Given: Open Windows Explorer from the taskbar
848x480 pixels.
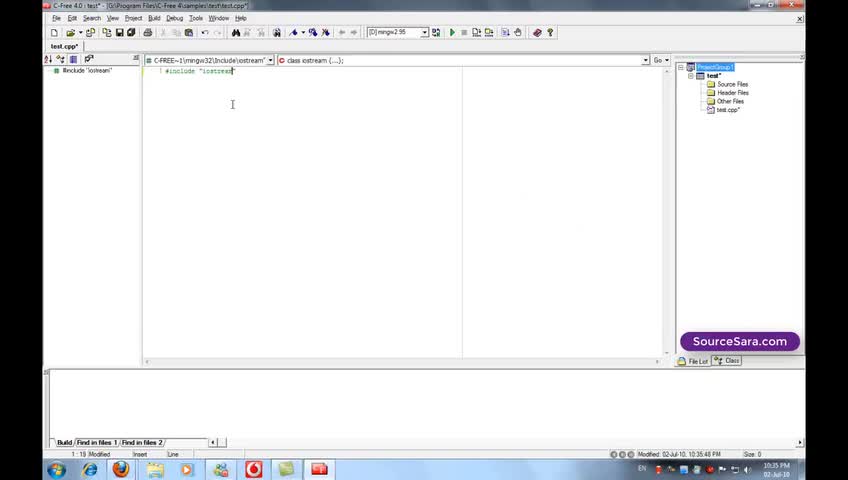Looking at the screenshot, I should (155, 470).
